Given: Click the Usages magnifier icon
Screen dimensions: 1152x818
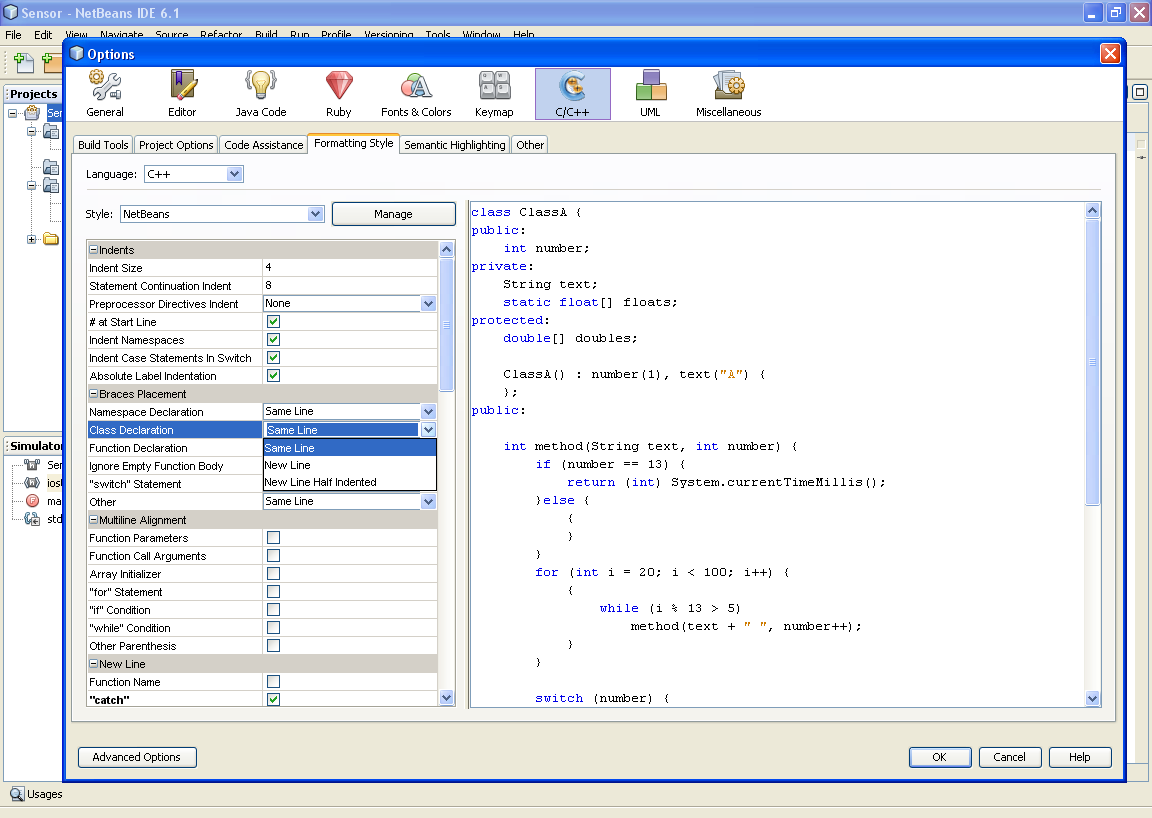Looking at the screenshot, I should click(17, 794).
